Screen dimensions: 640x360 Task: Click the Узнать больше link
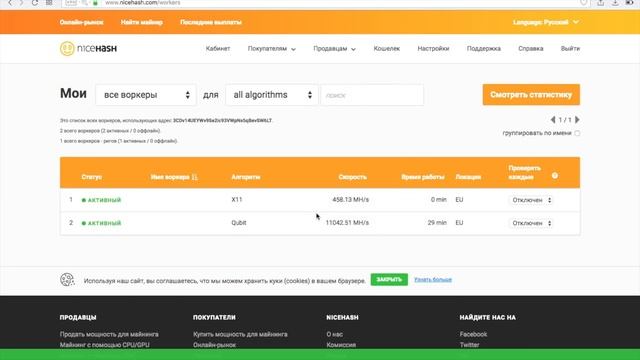(433, 280)
